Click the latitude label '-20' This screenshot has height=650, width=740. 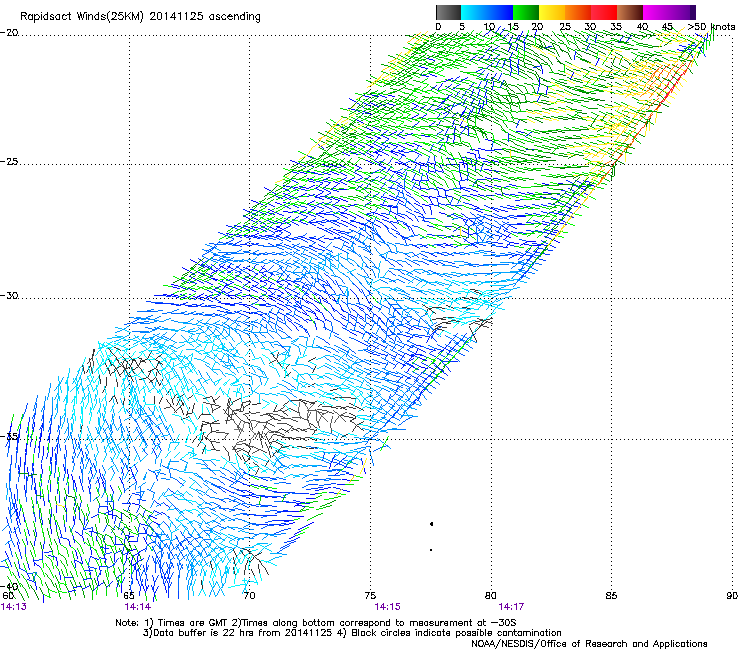pos(9,33)
